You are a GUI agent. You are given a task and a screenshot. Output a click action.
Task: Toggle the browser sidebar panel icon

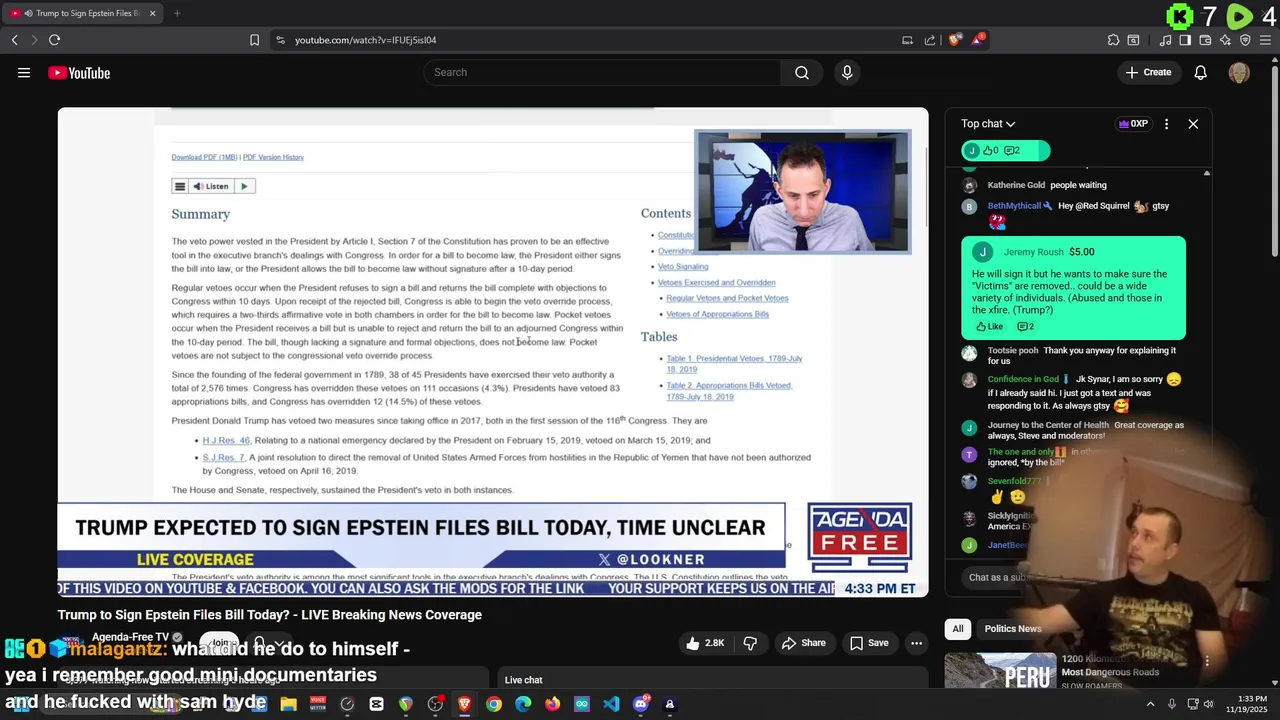(x=1185, y=40)
